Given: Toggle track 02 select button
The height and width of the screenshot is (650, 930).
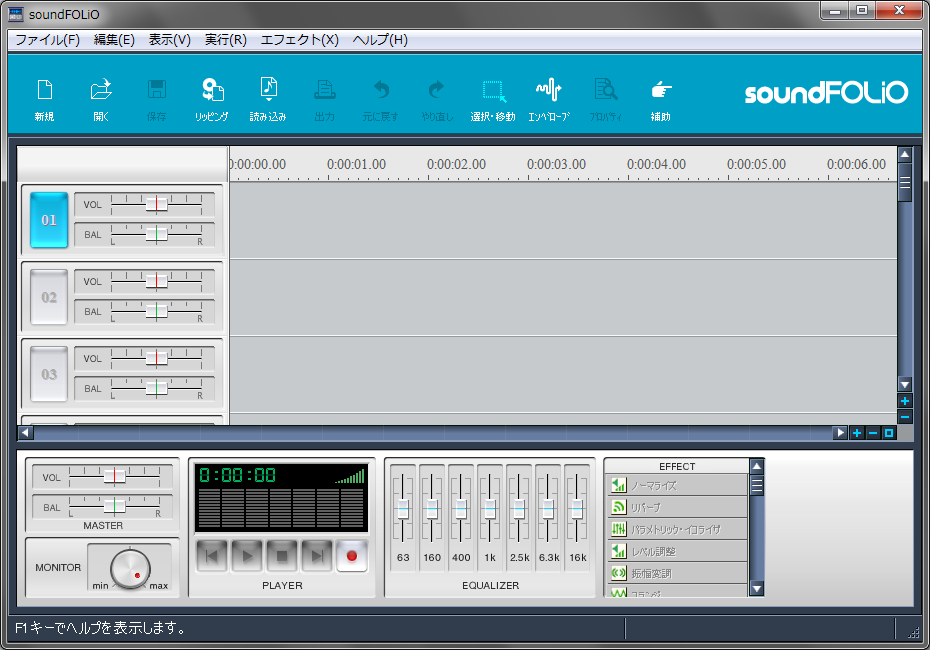Looking at the screenshot, I should [49, 297].
